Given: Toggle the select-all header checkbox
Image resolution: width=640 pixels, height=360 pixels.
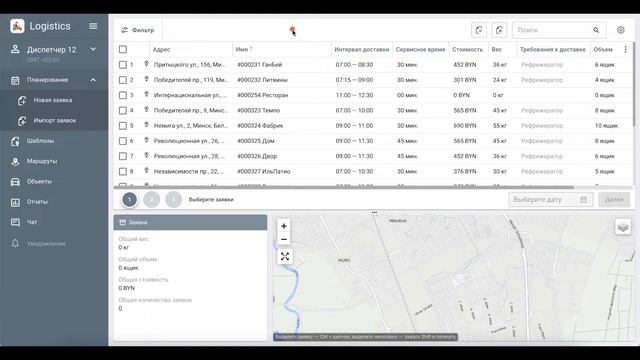Looking at the screenshot, I should 123,49.
